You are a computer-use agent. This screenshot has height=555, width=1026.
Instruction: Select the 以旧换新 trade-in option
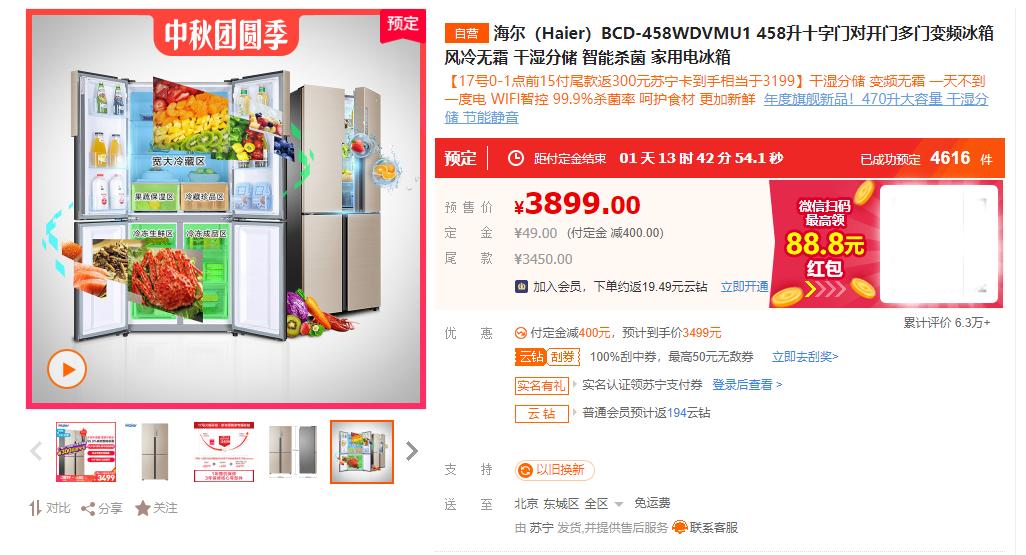click(554, 470)
